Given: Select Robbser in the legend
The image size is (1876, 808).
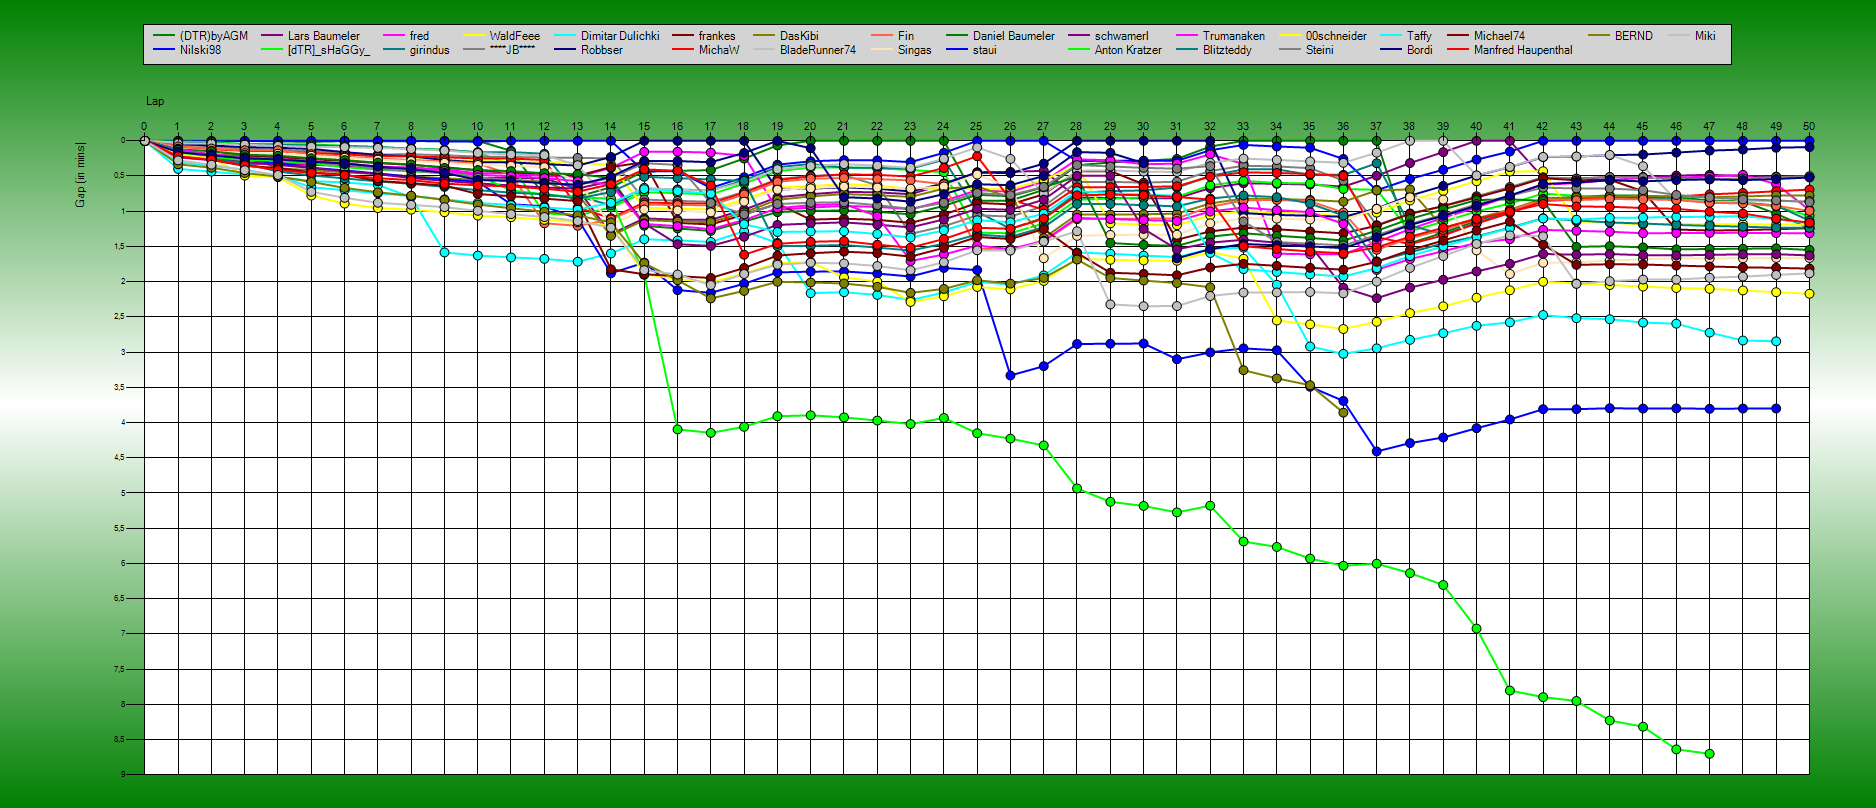Looking at the screenshot, I should (589, 50).
